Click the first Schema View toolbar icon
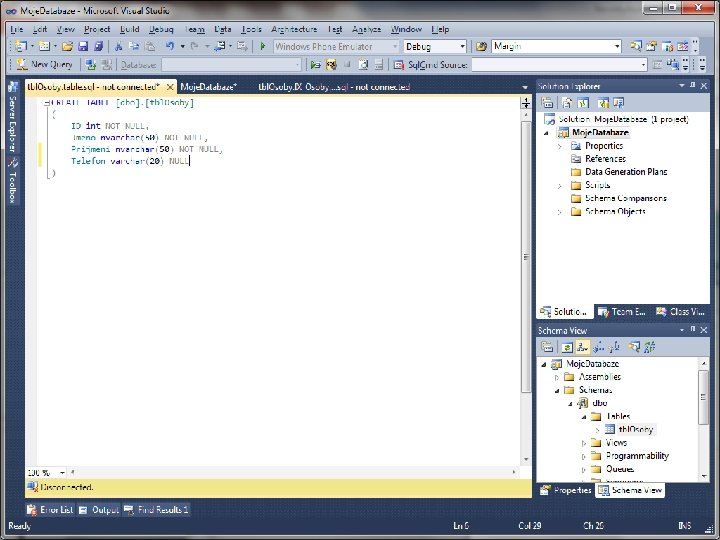Viewport: 720px width, 540px height. (547, 347)
